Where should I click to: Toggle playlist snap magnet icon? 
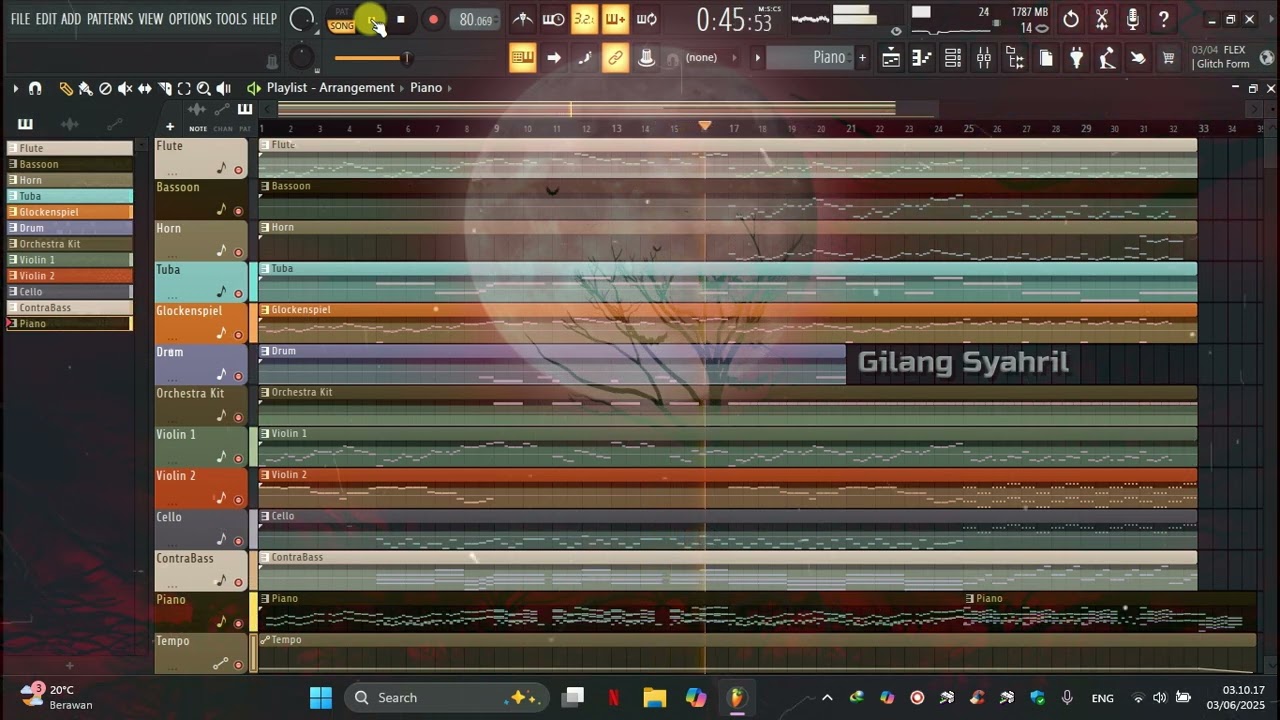coord(35,89)
